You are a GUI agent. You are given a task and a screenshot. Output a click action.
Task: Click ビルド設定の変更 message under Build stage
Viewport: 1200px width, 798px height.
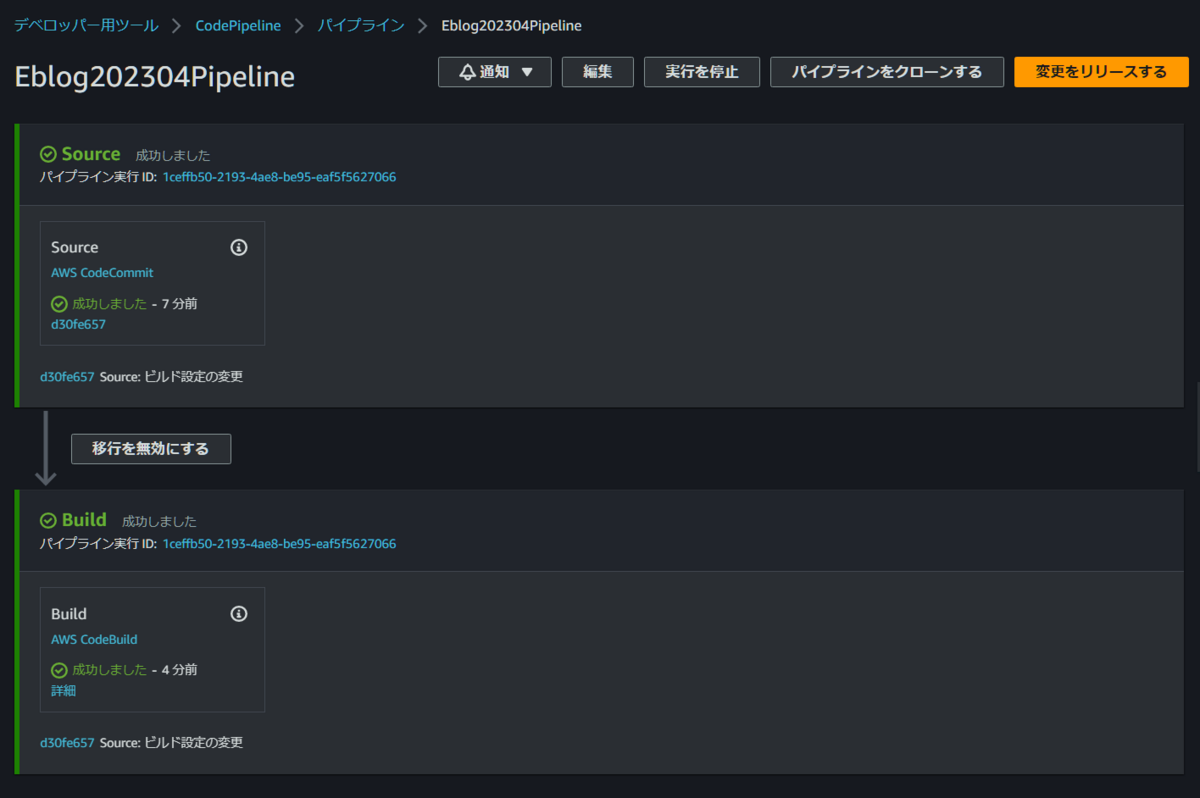(x=194, y=743)
